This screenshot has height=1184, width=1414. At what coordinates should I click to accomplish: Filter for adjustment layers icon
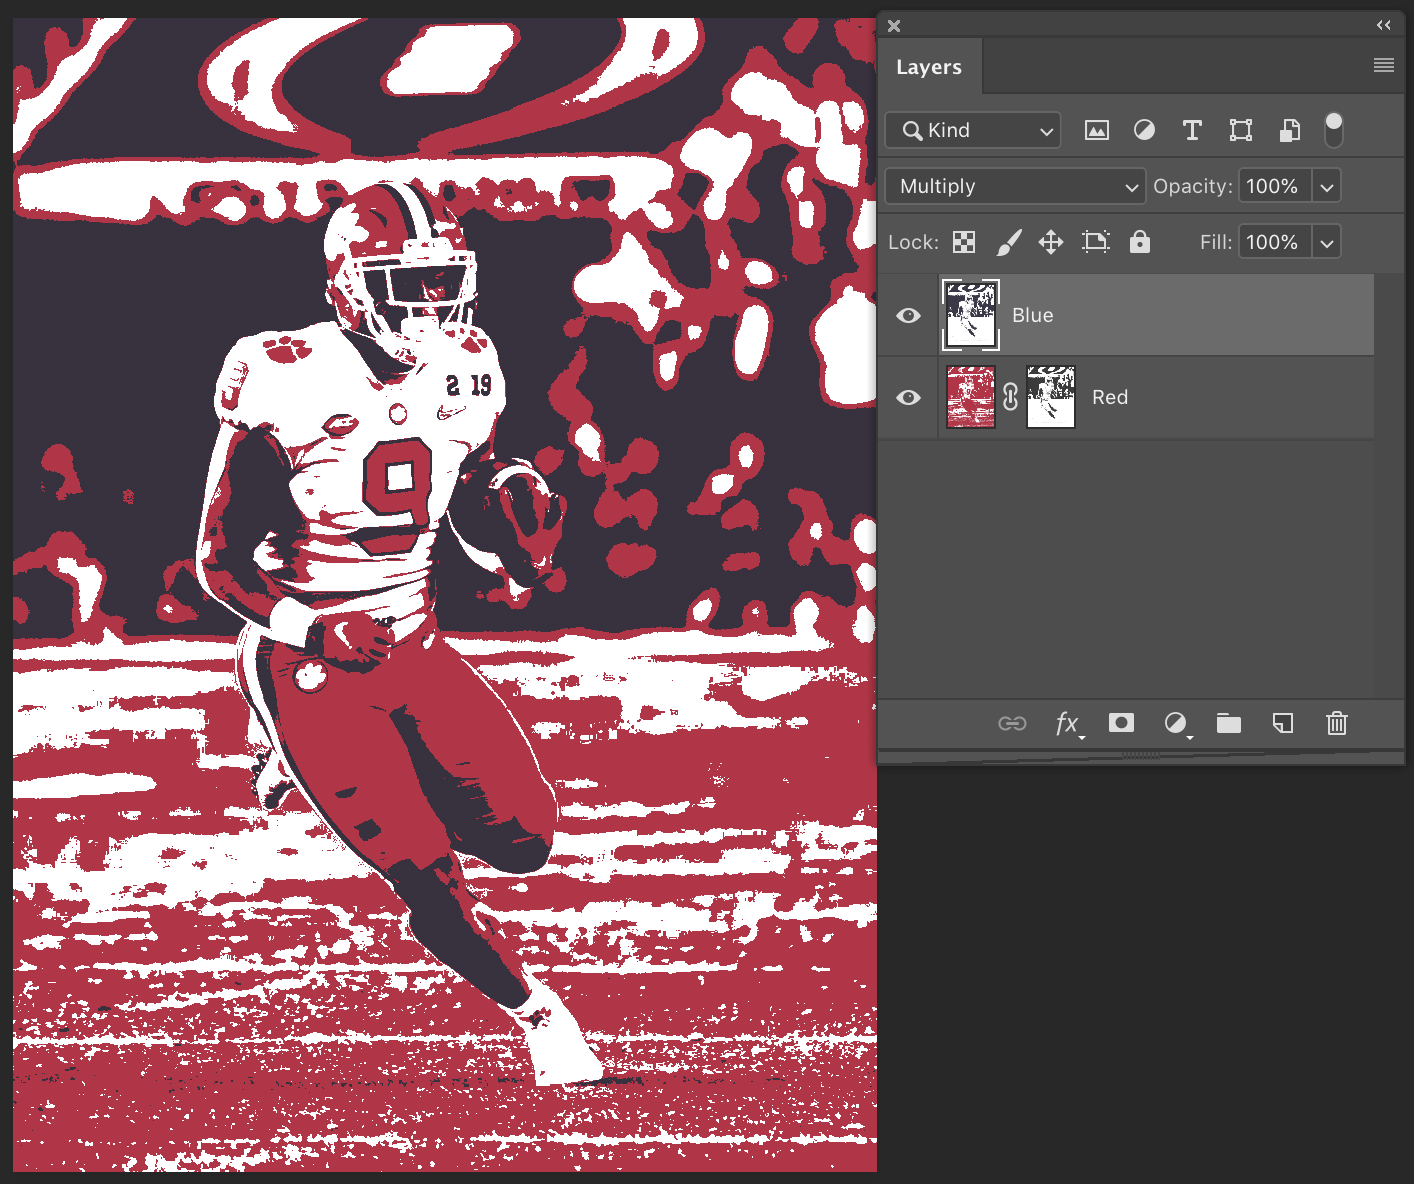[x=1144, y=130]
